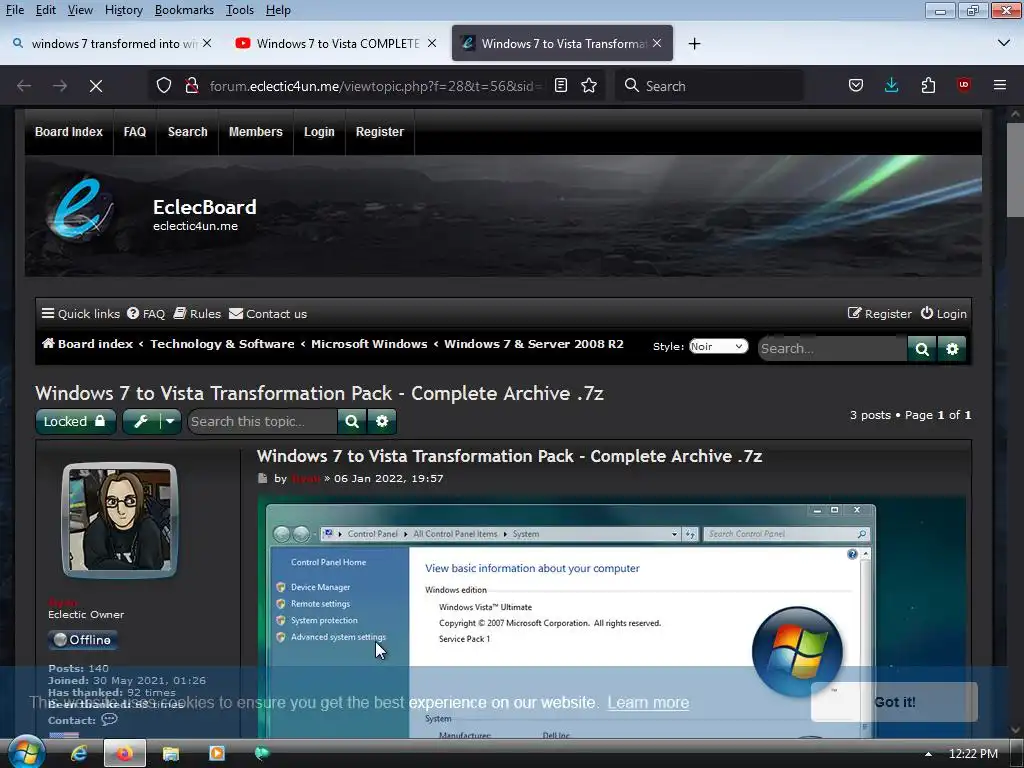
Task: Dismiss cookie notice with Got it!
Action: (894, 702)
